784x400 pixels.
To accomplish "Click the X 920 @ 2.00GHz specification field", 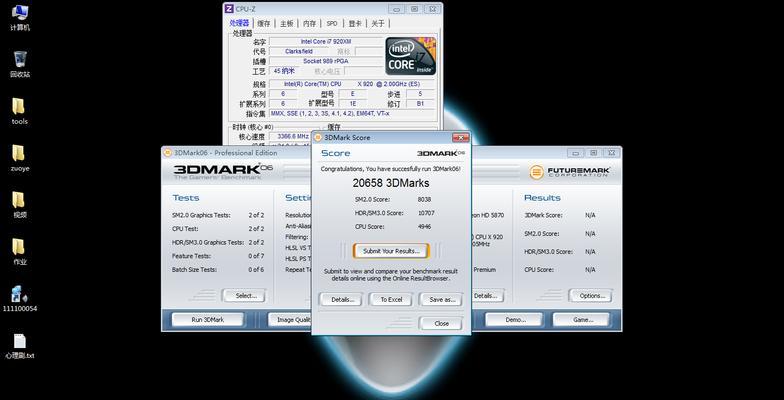I will [352, 84].
